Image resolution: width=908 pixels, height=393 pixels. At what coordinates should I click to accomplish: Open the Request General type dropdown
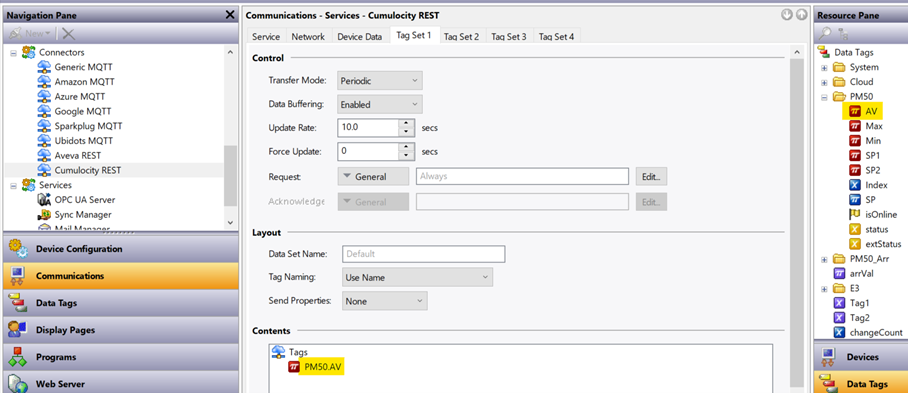(373, 177)
